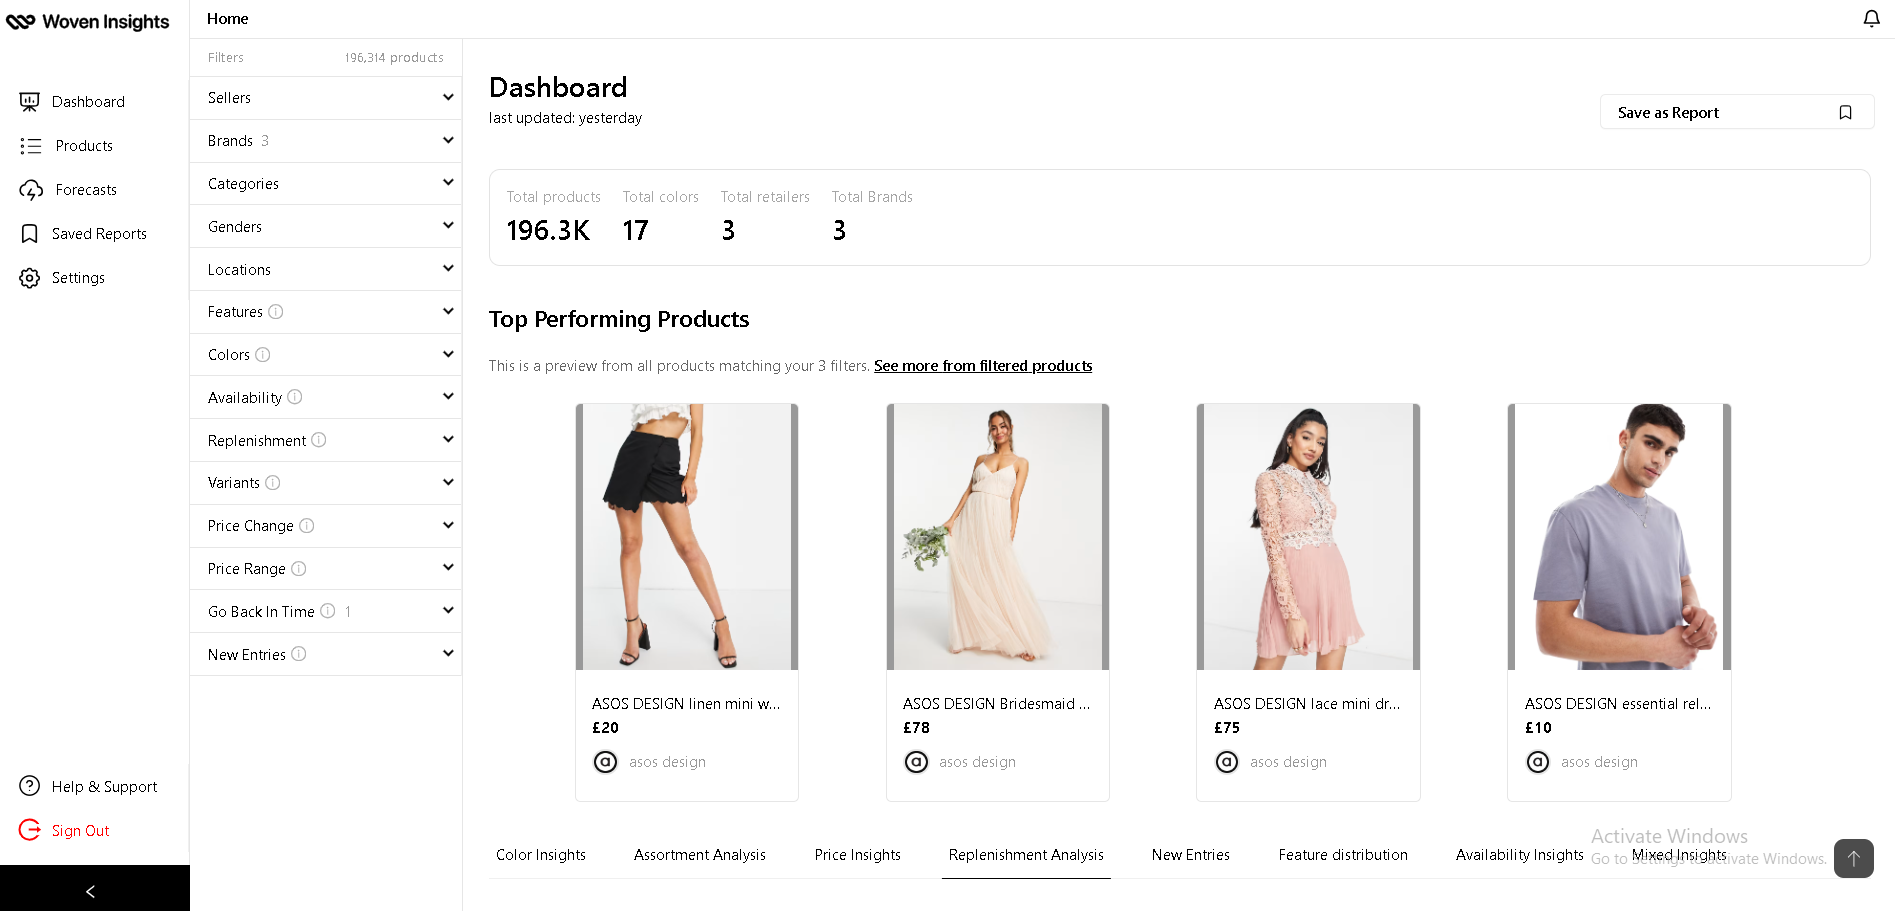The height and width of the screenshot is (911, 1895).
Task: Follow See more from filtered products link
Action: click(983, 366)
